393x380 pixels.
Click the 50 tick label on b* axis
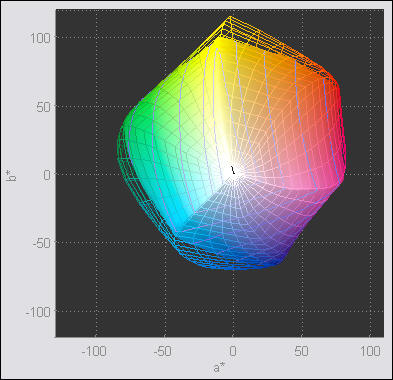44,107
